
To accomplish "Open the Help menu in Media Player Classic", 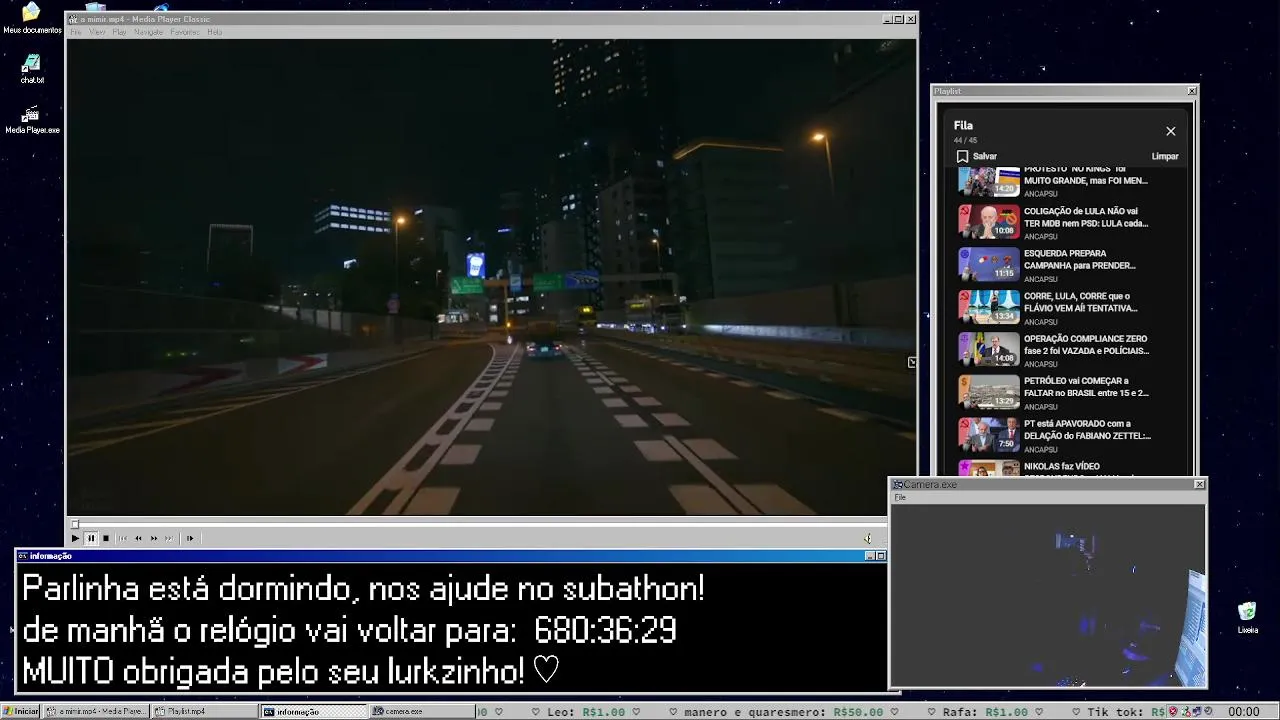I will (x=214, y=32).
